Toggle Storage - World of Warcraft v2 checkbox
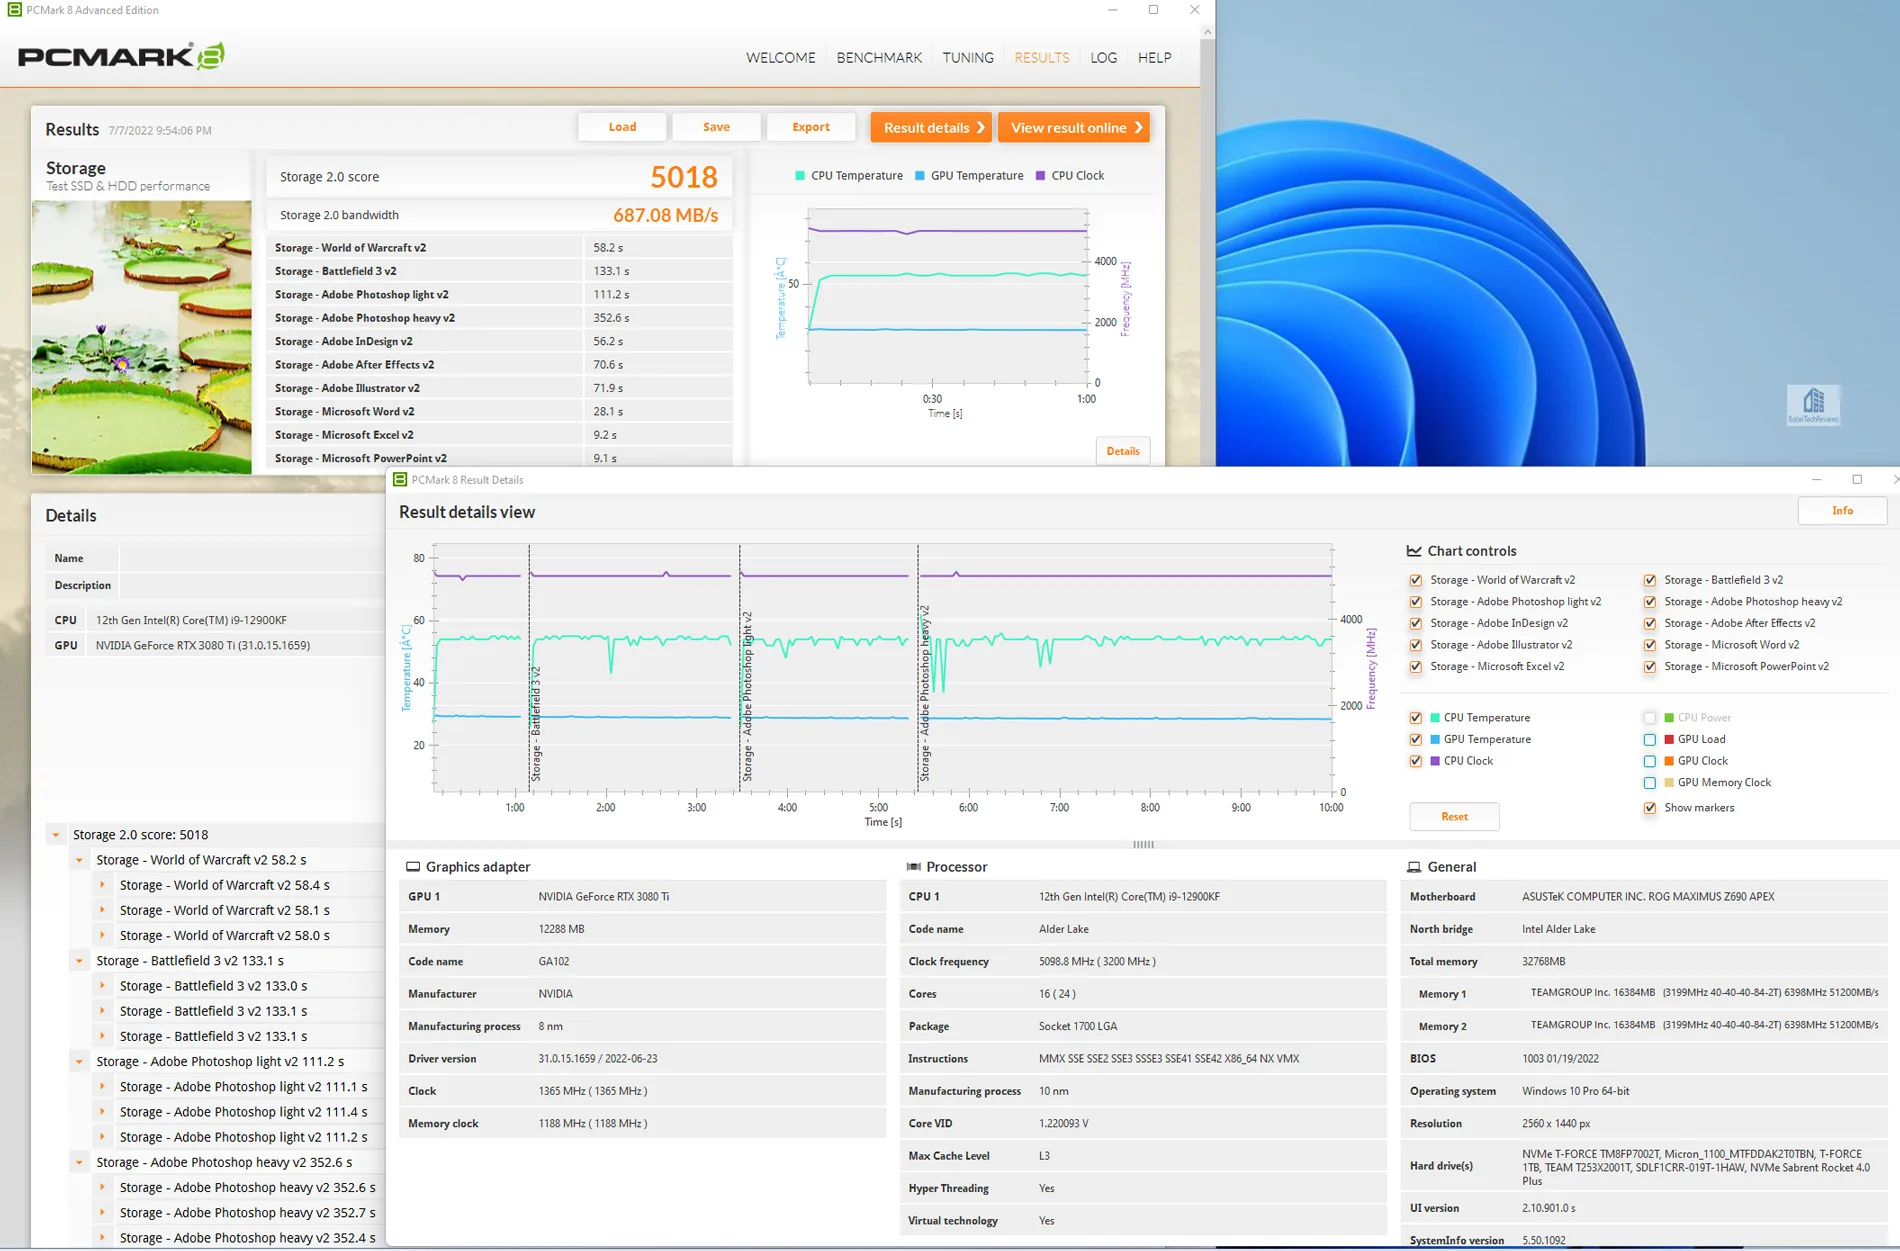The height and width of the screenshot is (1251, 1900). [x=1416, y=580]
